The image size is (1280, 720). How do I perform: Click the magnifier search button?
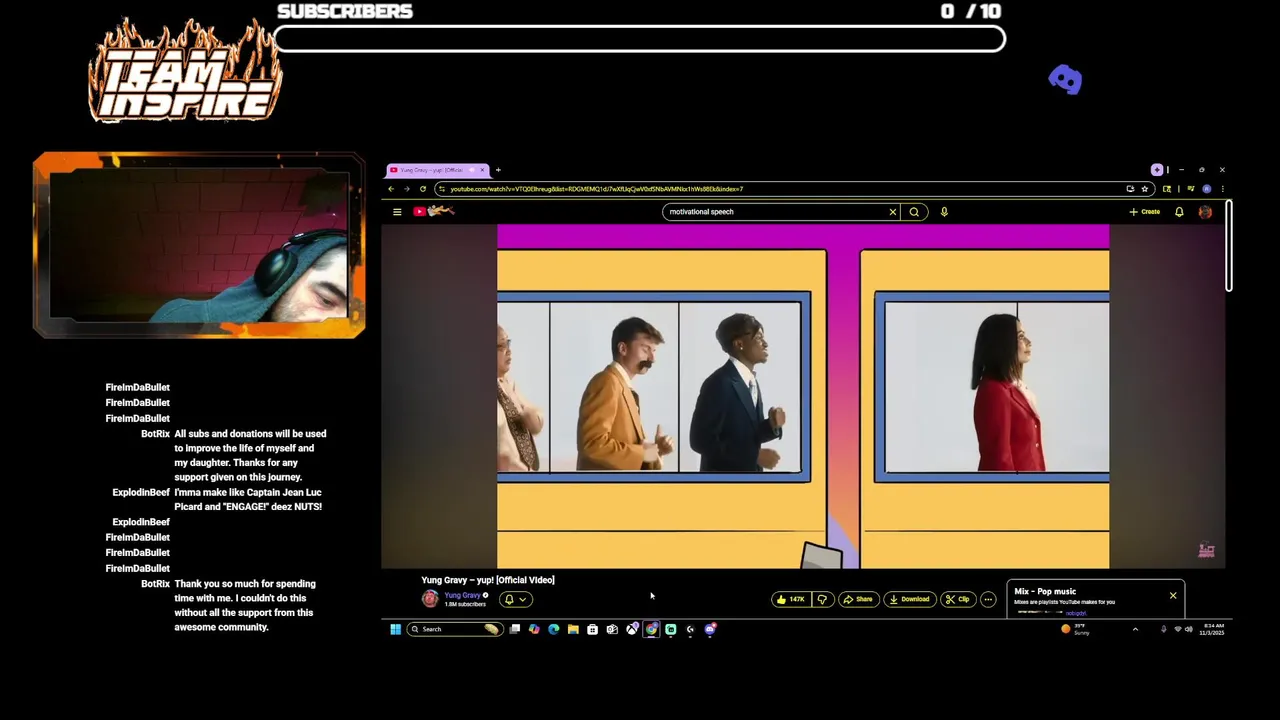click(914, 212)
